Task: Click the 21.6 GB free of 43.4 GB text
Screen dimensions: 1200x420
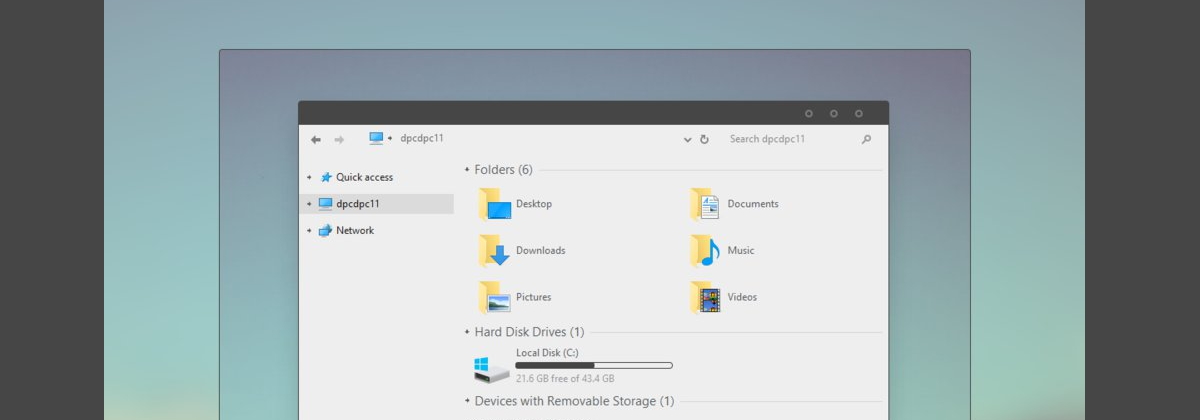Action: pyautogui.click(x=565, y=379)
